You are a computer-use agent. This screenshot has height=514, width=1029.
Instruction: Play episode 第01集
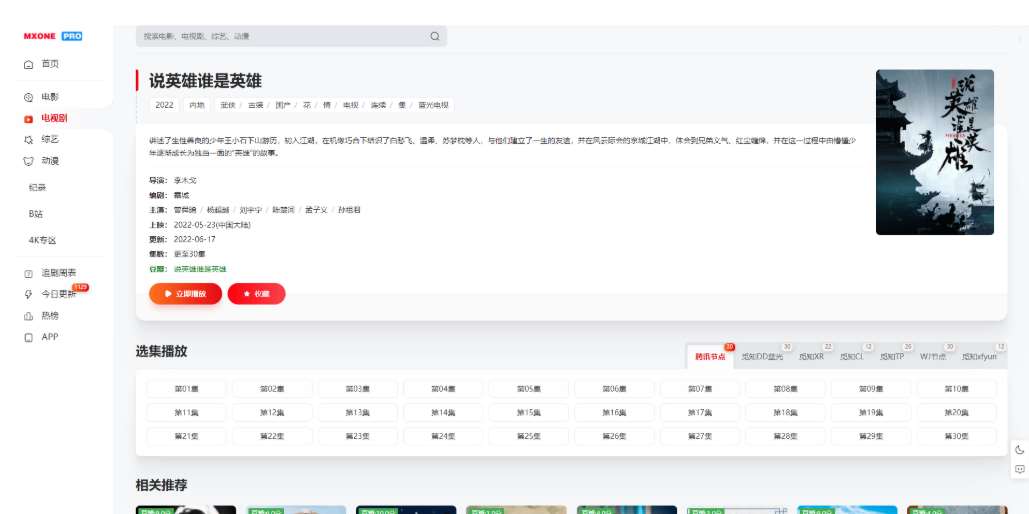pos(186,389)
